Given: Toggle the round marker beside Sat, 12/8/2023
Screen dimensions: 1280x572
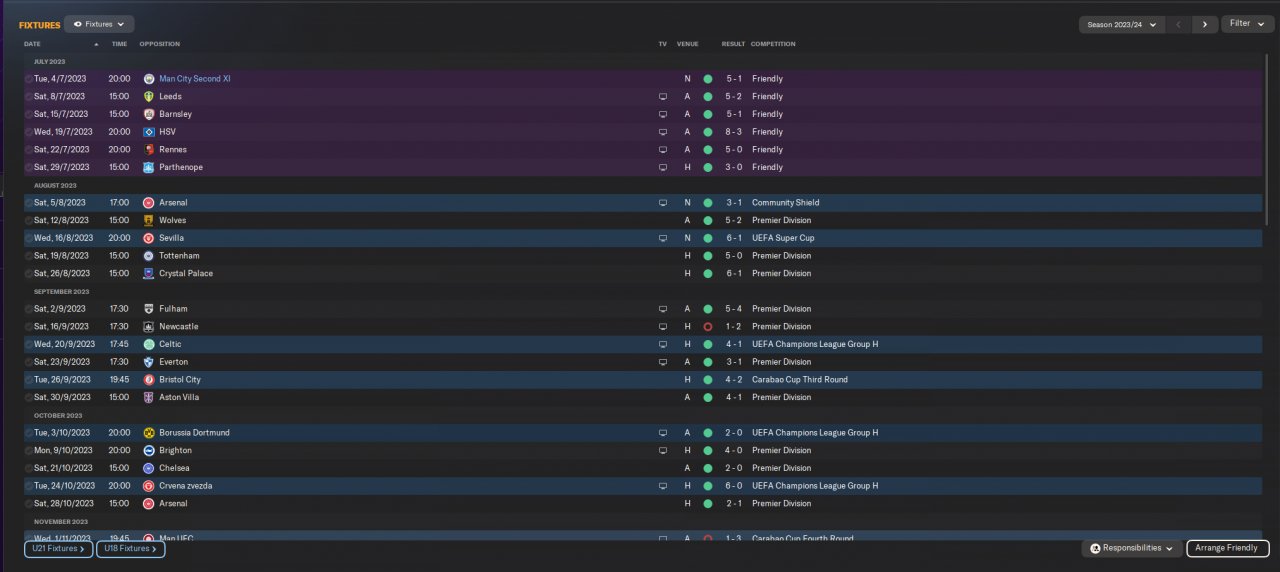Looking at the screenshot, I should (29, 221).
